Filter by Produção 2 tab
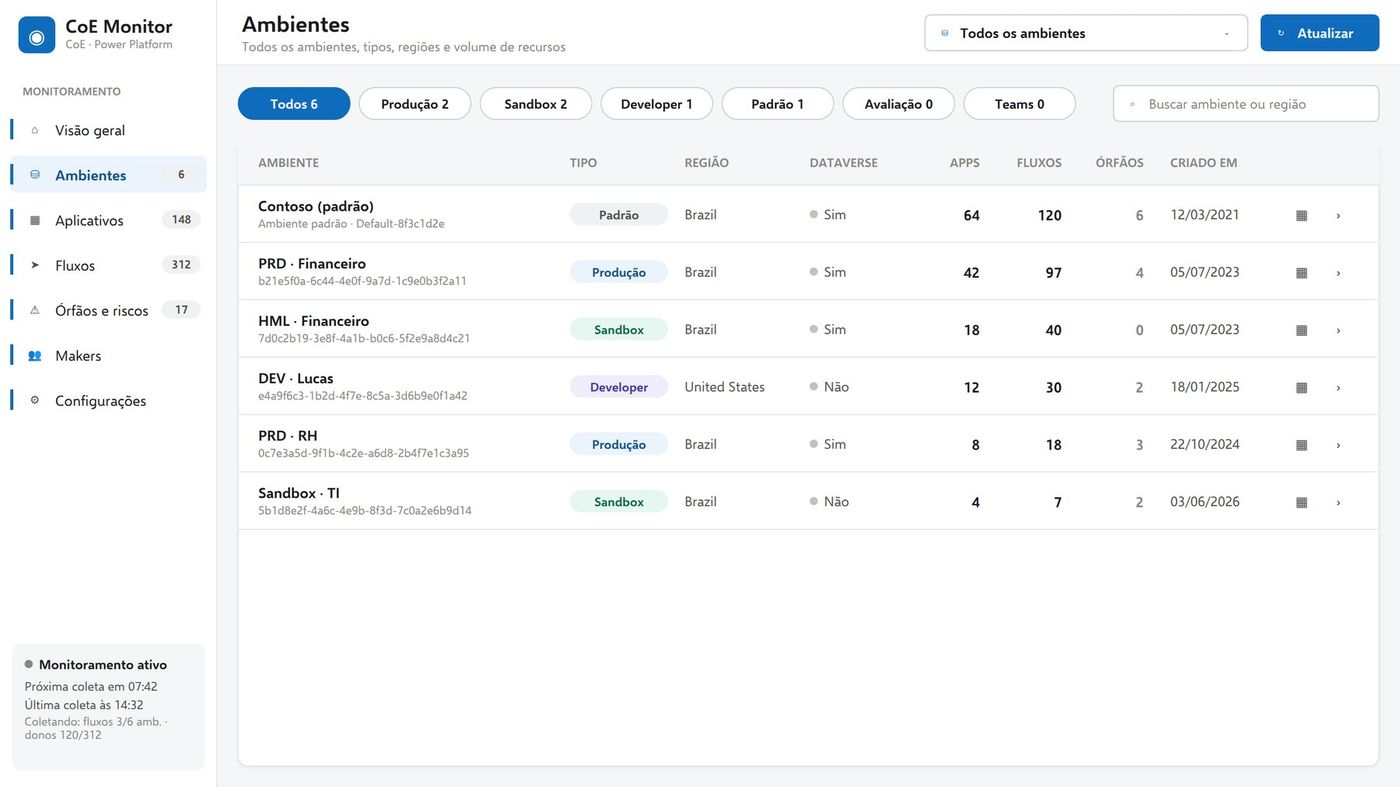This screenshot has width=1400, height=787. (415, 104)
